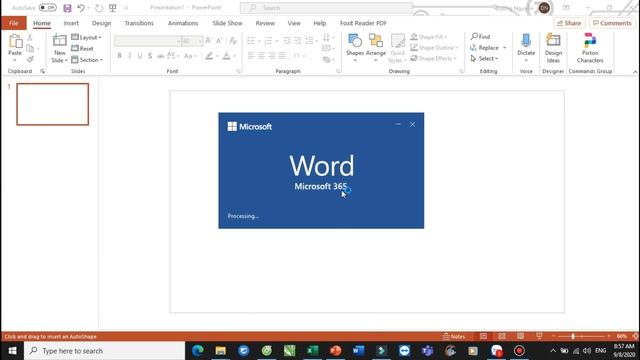The height and width of the screenshot is (360, 640).
Task: Switch to Reading view icon
Action: (x=520, y=336)
